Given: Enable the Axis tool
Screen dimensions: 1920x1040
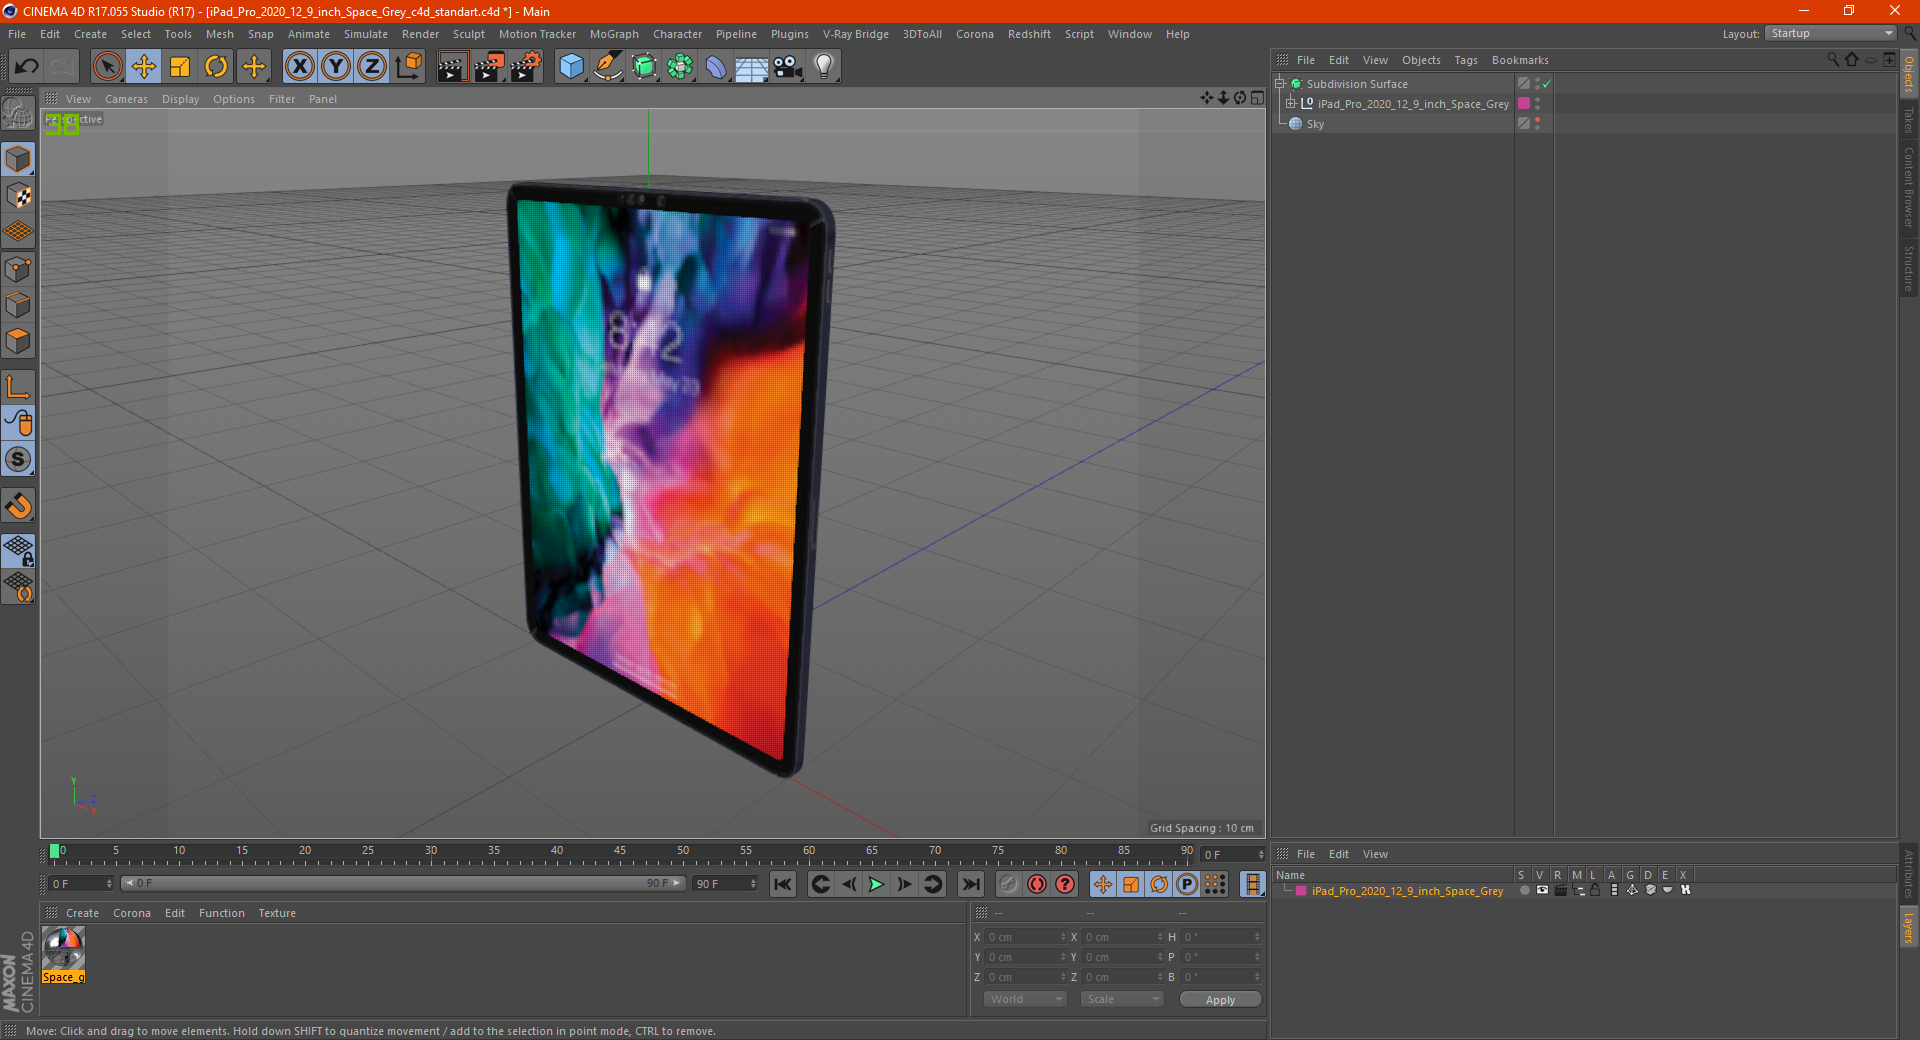Looking at the screenshot, I should click(x=18, y=387).
